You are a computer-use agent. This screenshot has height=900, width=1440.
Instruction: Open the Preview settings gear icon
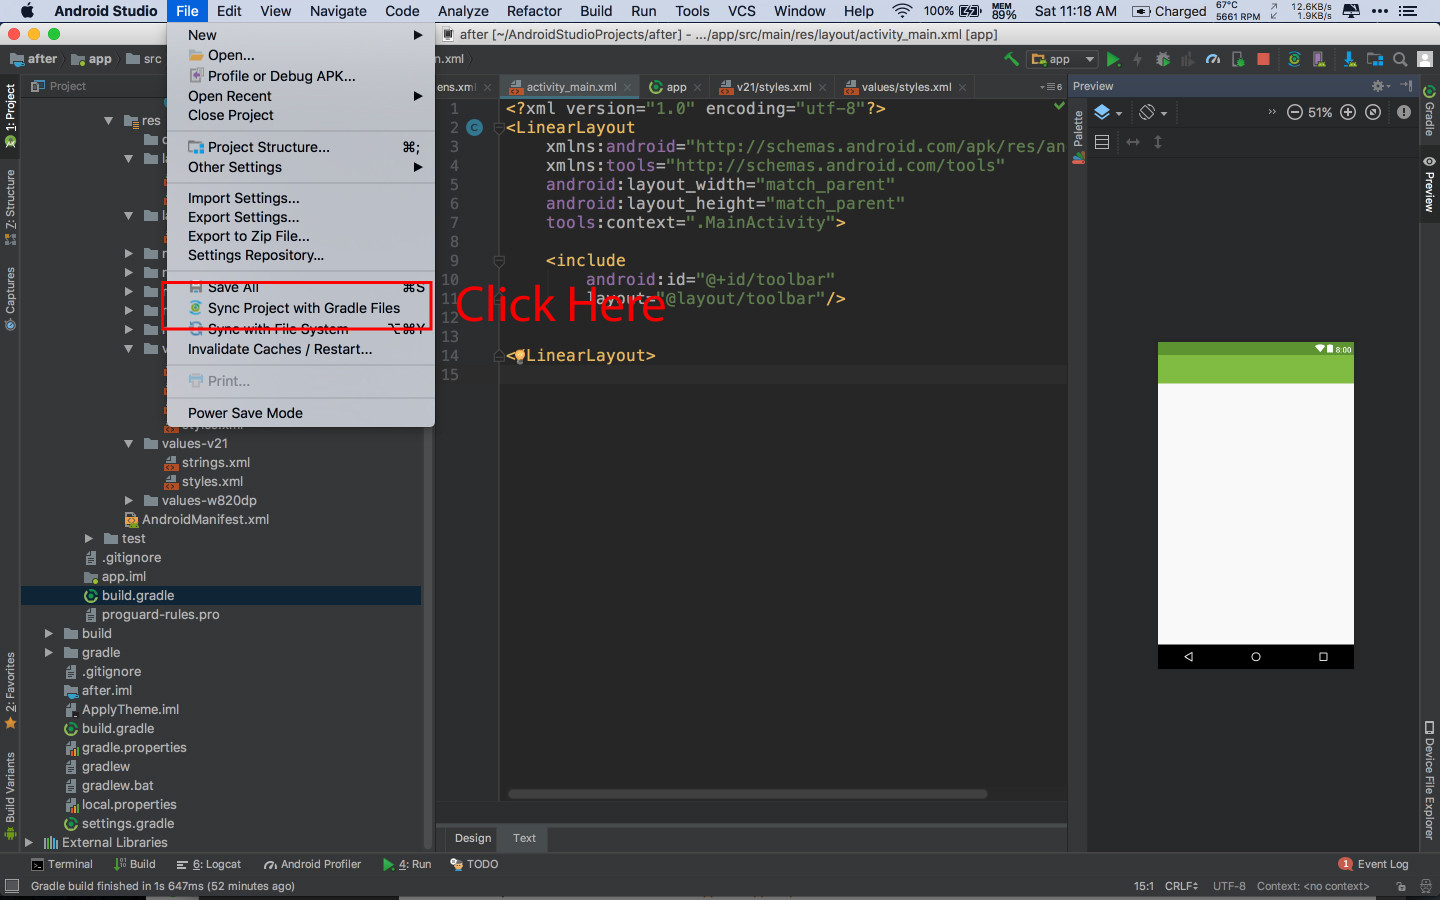tap(1378, 86)
